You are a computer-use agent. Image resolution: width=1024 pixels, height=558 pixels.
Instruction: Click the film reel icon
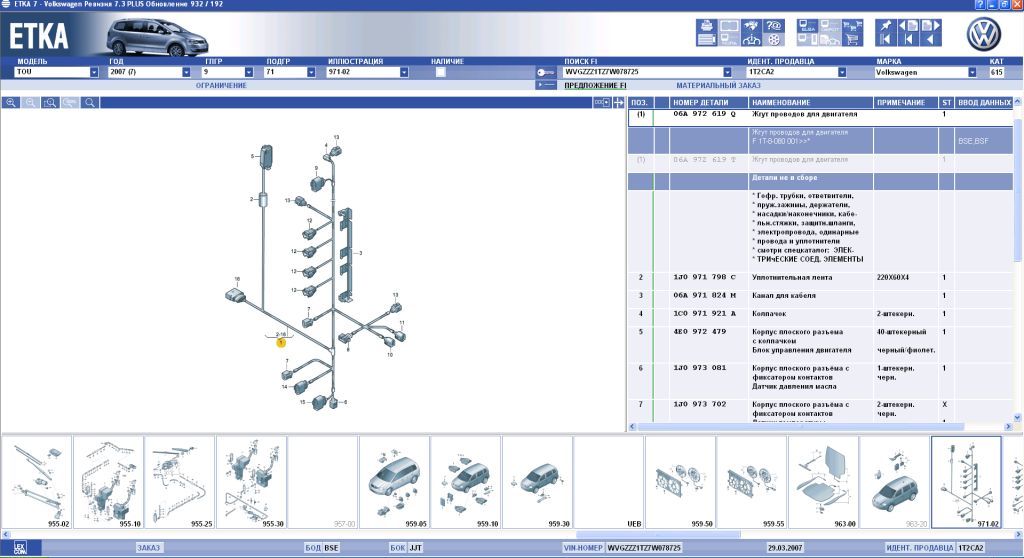(774, 39)
